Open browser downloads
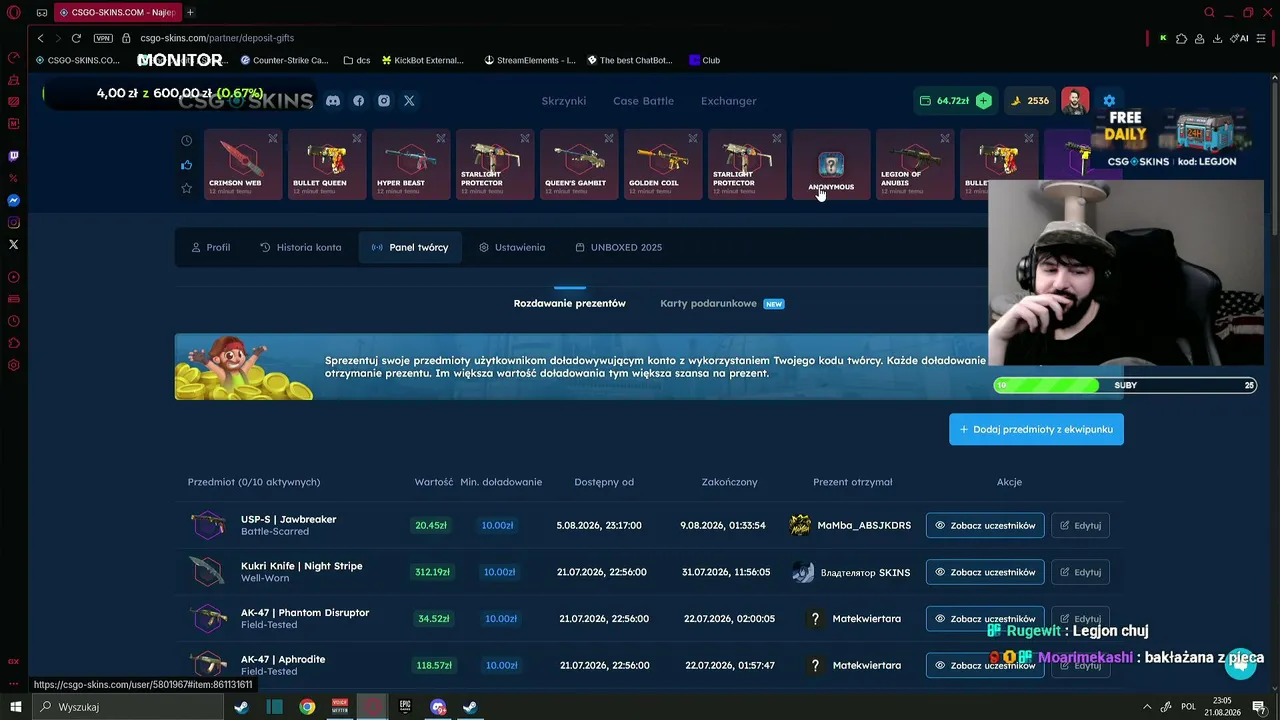This screenshot has width=1280, height=720. coord(1217,38)
